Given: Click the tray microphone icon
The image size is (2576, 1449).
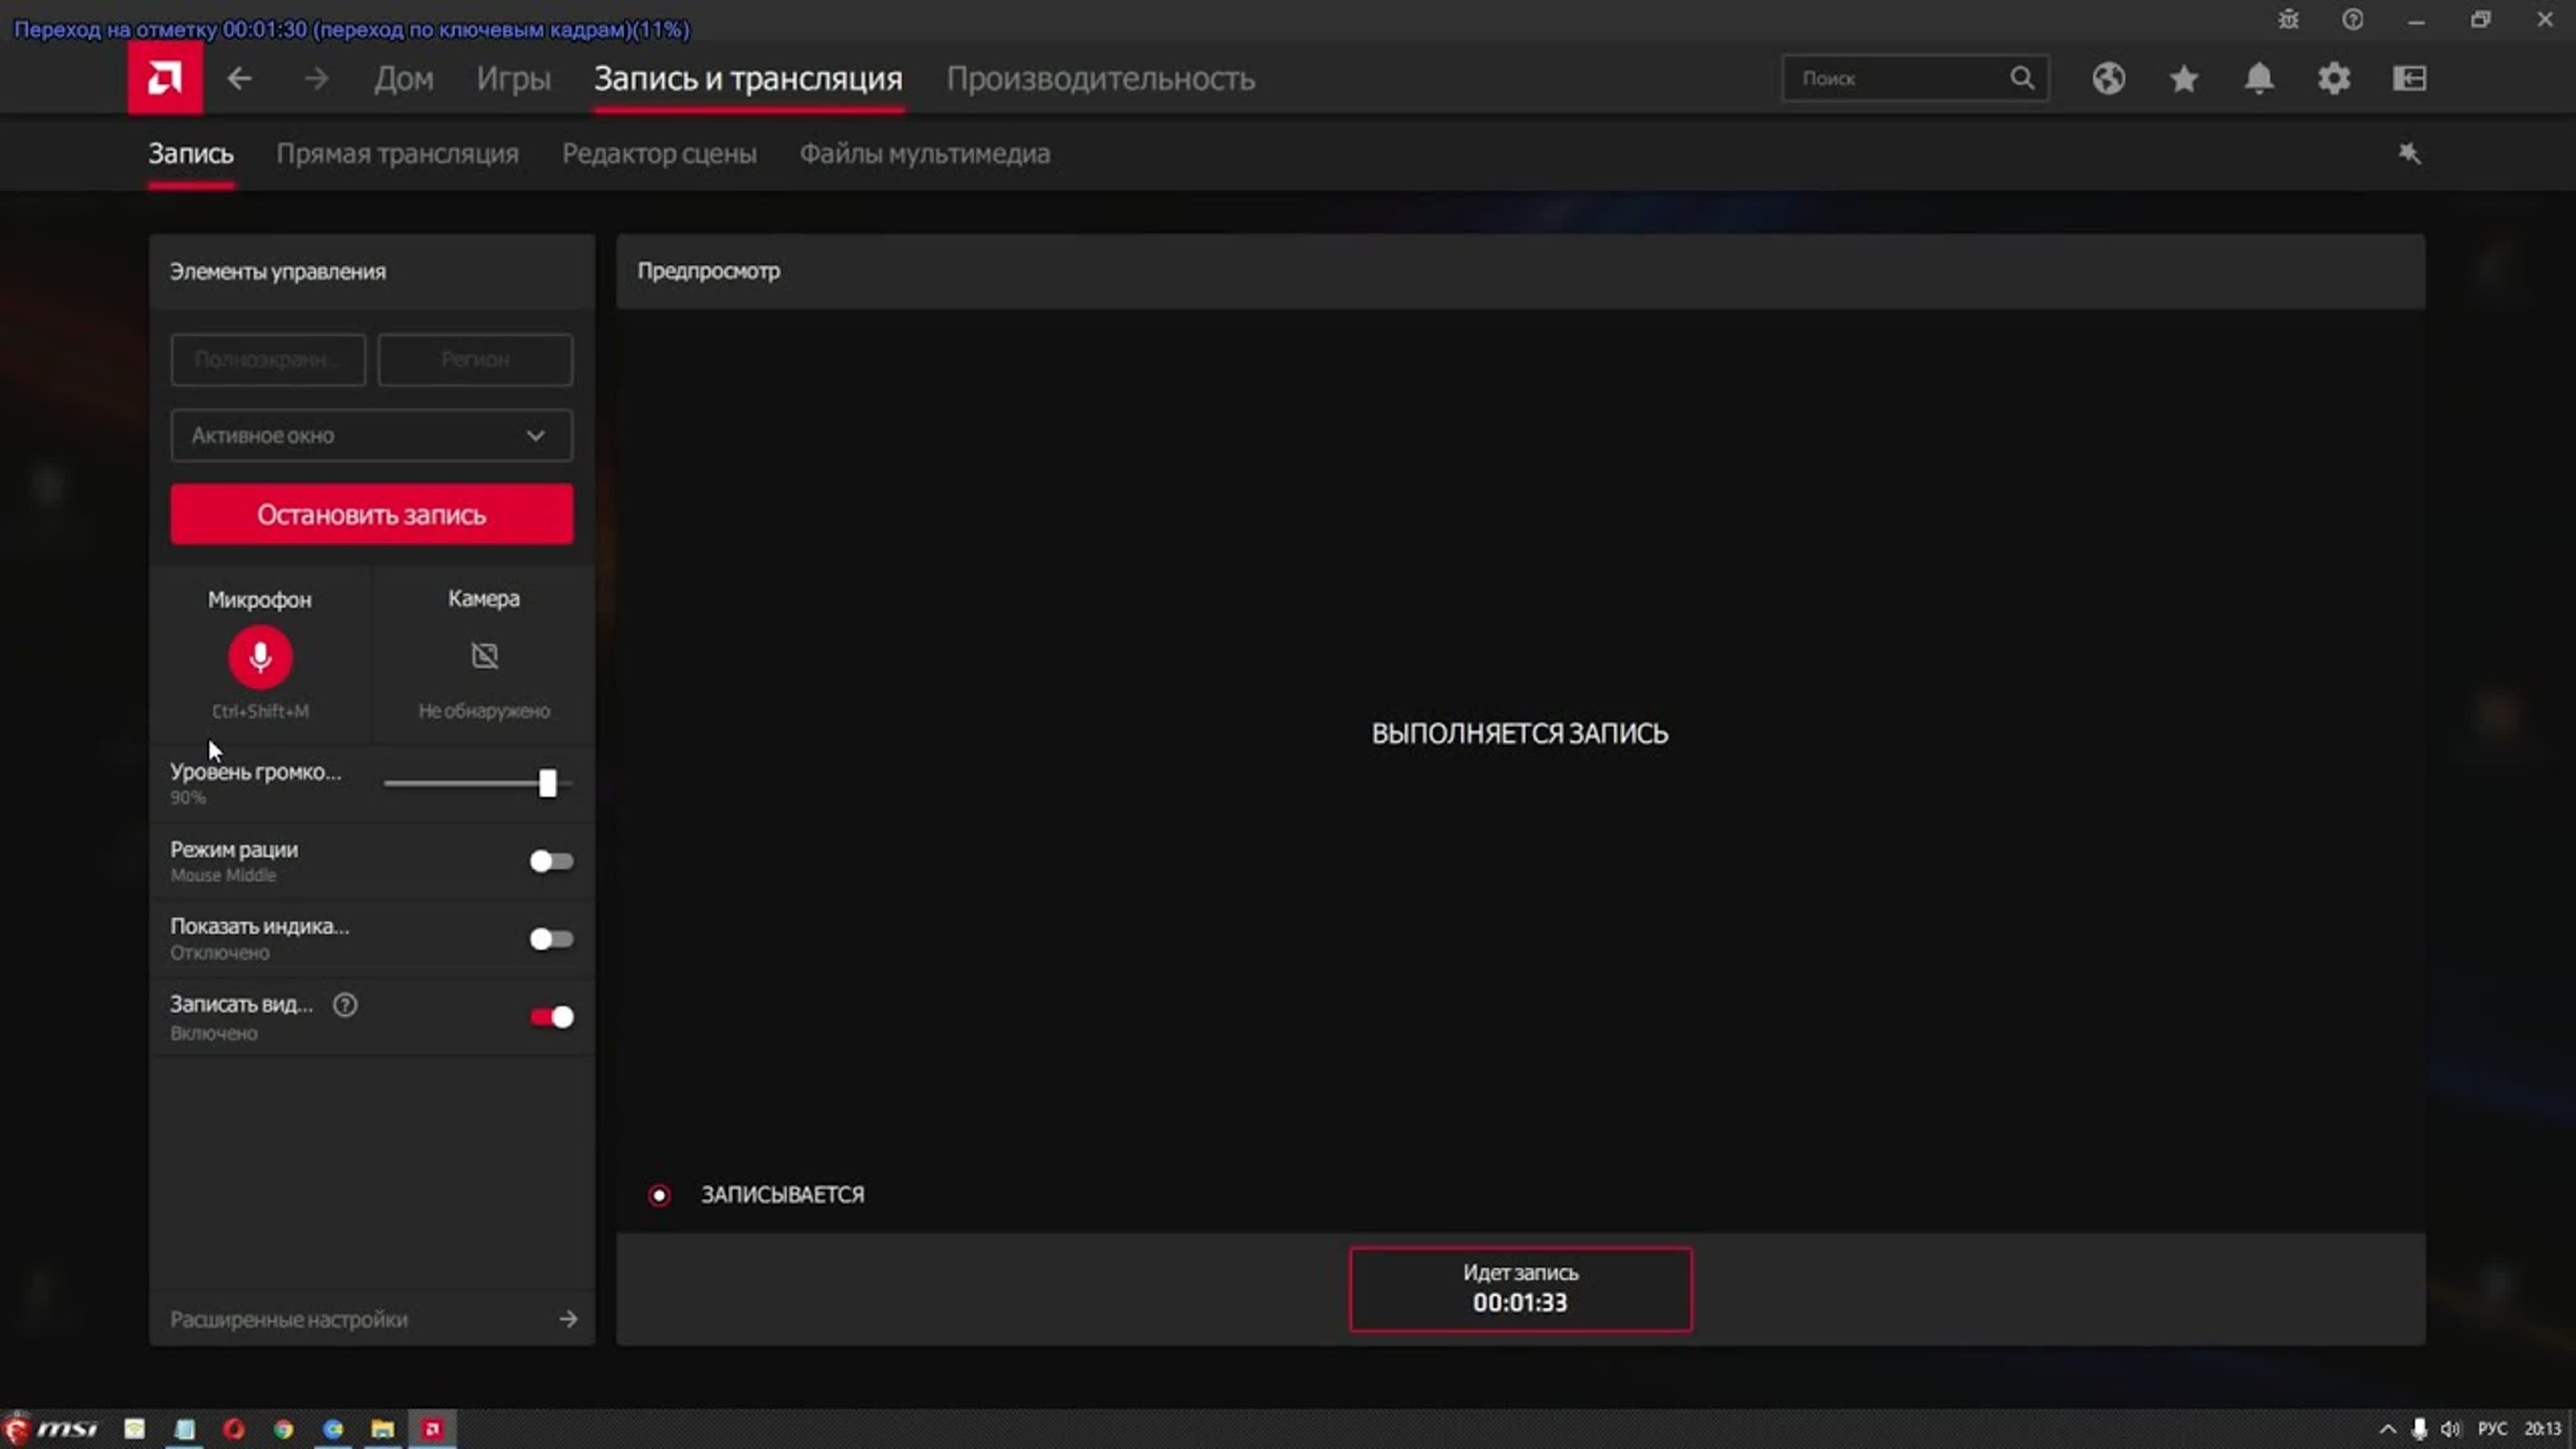Looking at the screenshot, I should click(x=2419, y=1429).
